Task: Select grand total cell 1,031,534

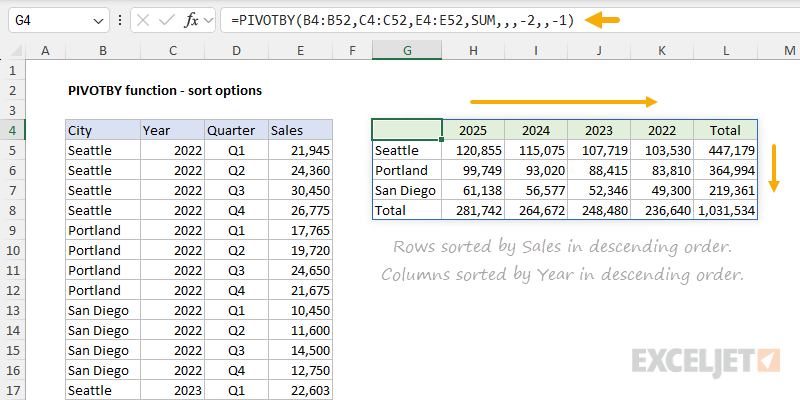Action: (726, 210)
